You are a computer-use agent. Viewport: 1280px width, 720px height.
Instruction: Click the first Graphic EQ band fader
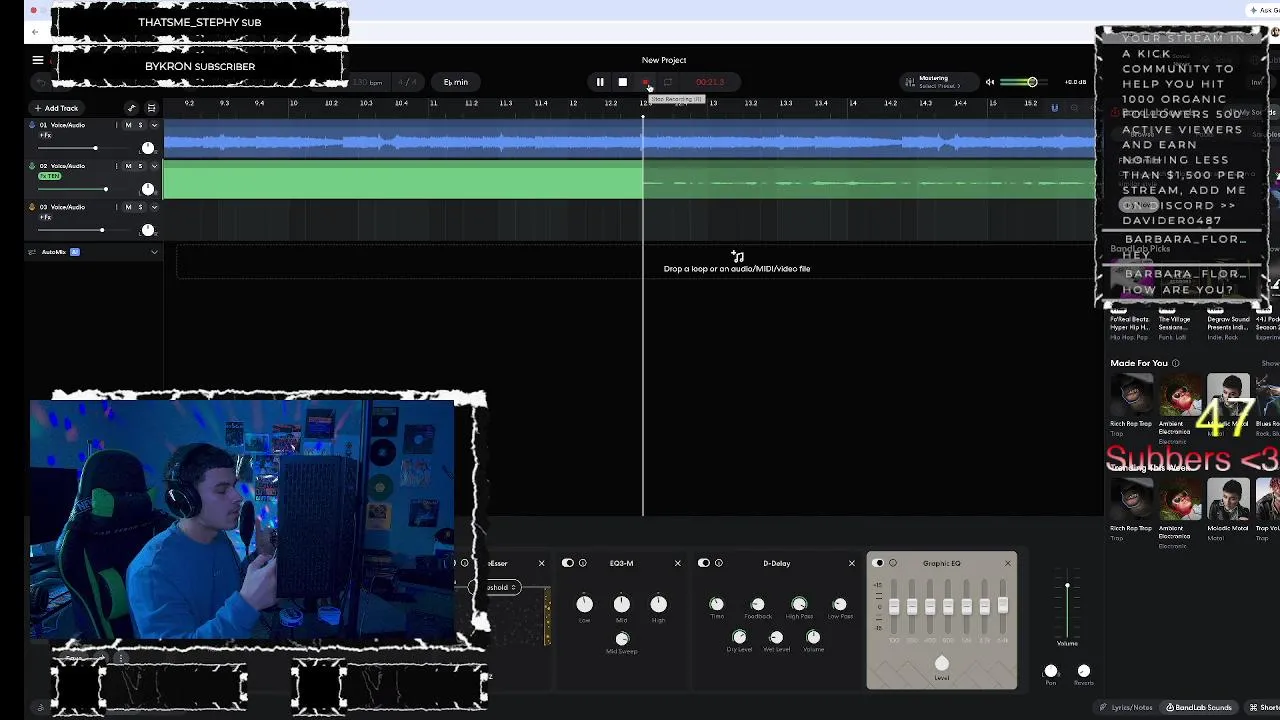coord(893,607)
